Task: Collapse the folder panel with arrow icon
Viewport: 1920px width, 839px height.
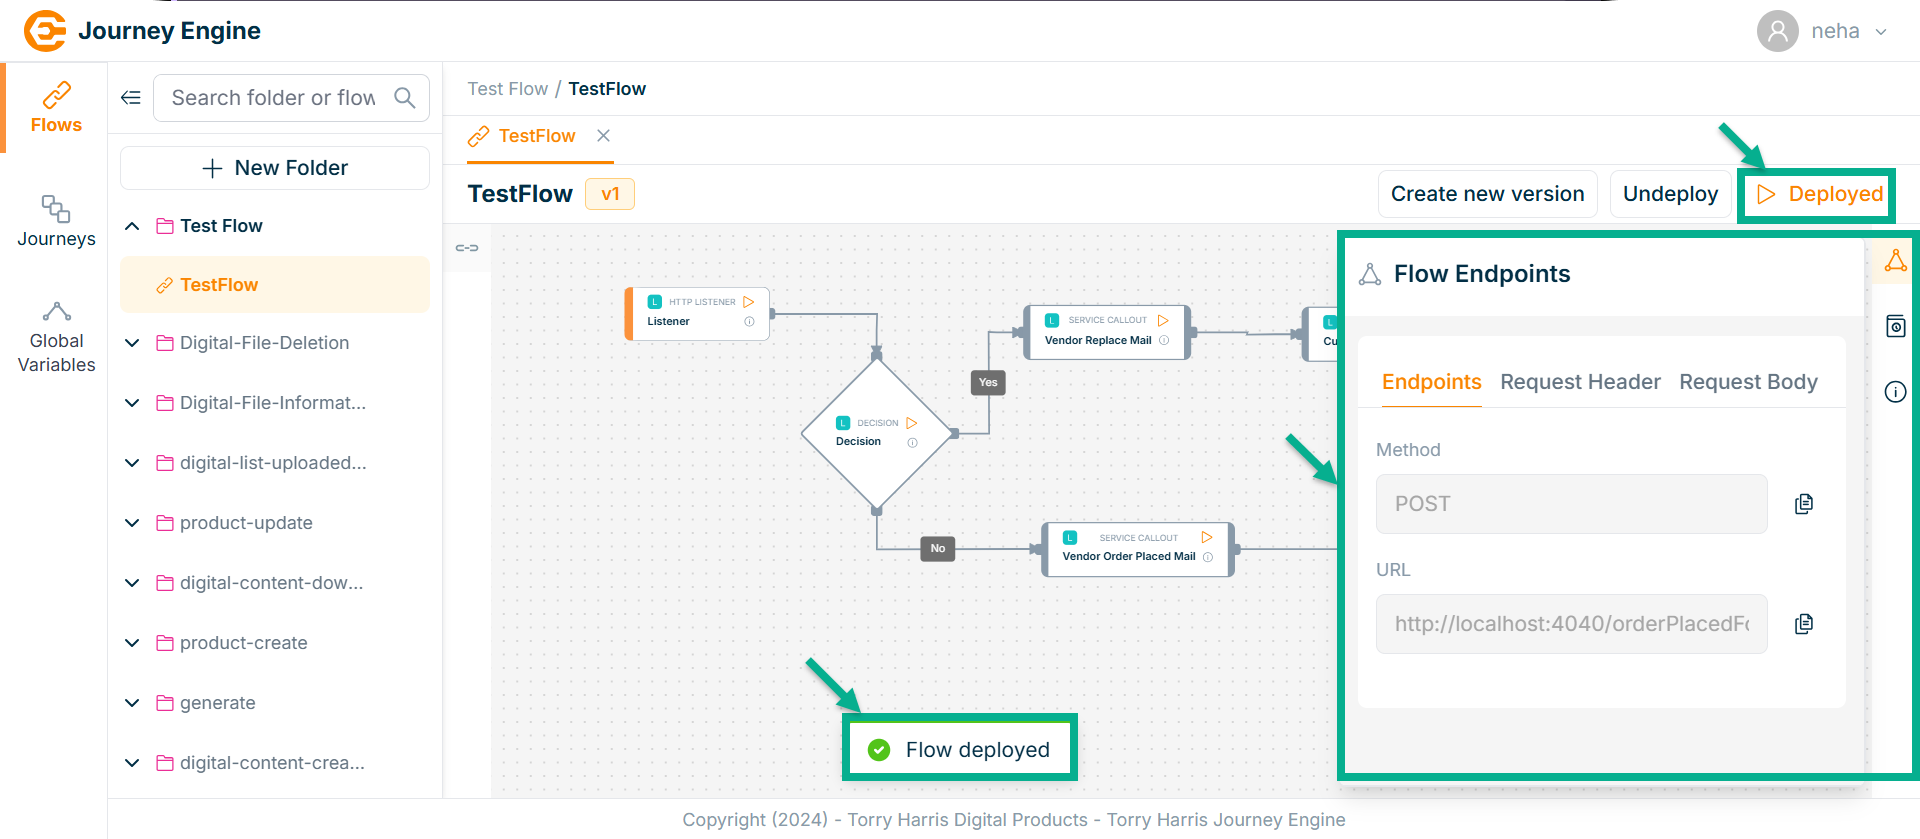Action: pos(131,97)
